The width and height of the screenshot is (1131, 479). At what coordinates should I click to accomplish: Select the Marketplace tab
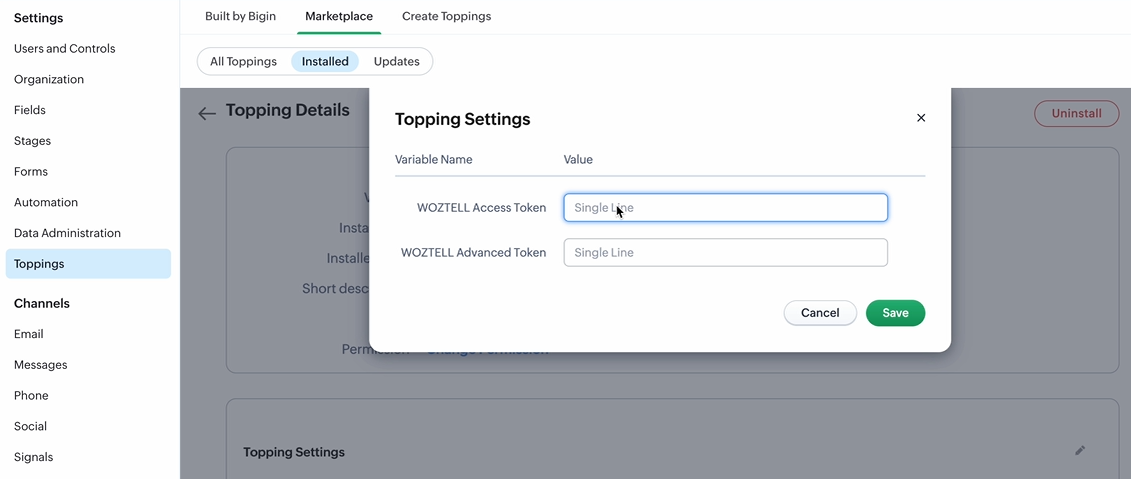click(339, 16)
